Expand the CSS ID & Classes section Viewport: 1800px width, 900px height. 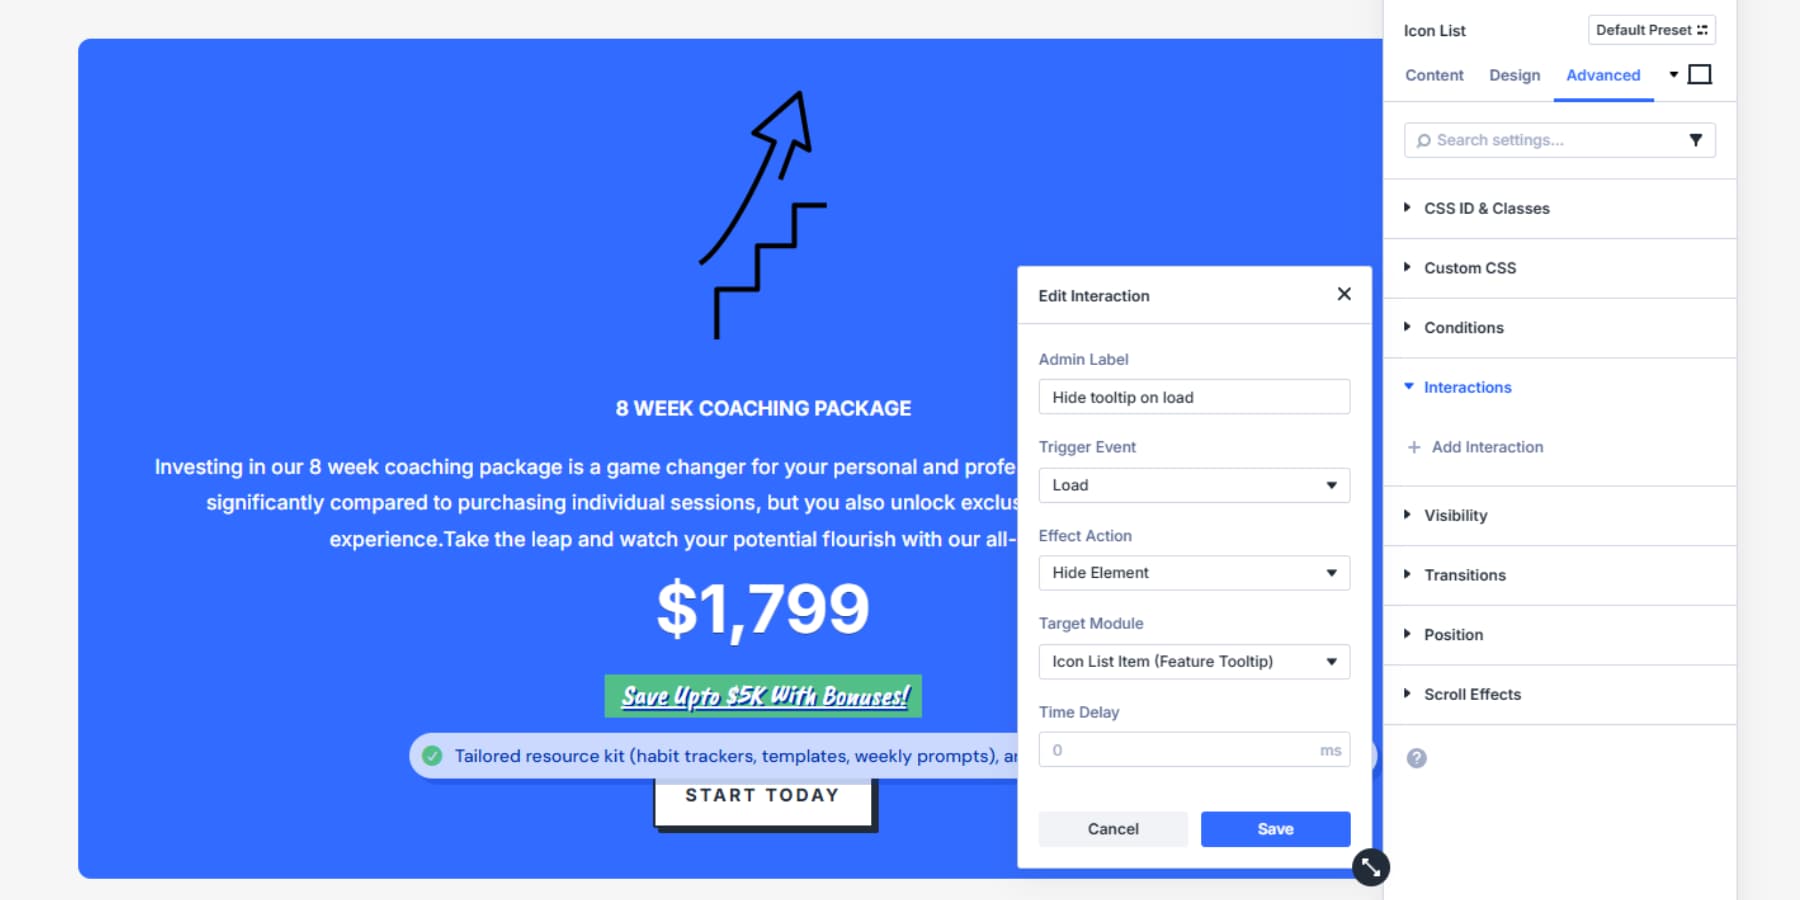pyautogui.click(x=1486, y=208)
